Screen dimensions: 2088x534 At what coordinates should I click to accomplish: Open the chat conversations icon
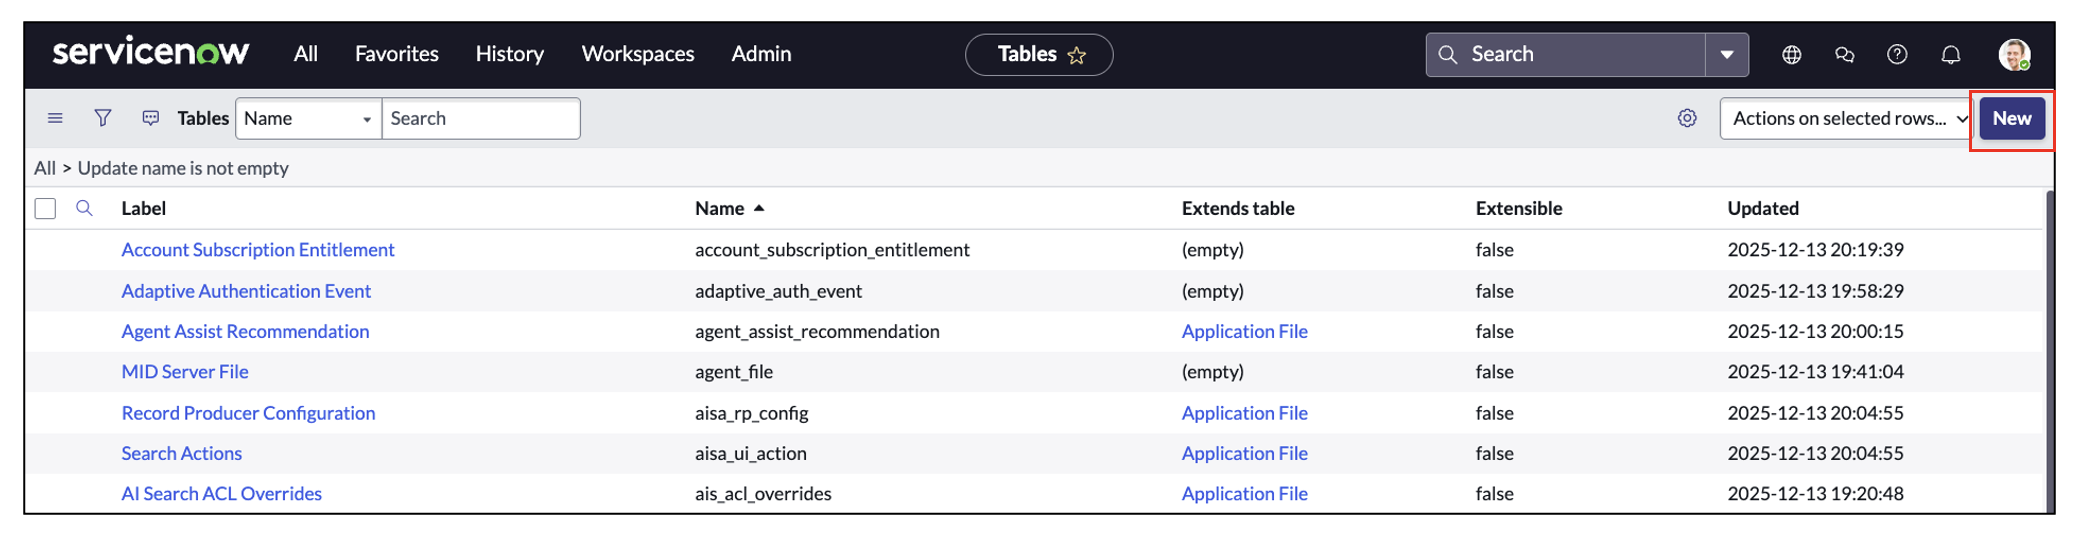coord(1844,55)
